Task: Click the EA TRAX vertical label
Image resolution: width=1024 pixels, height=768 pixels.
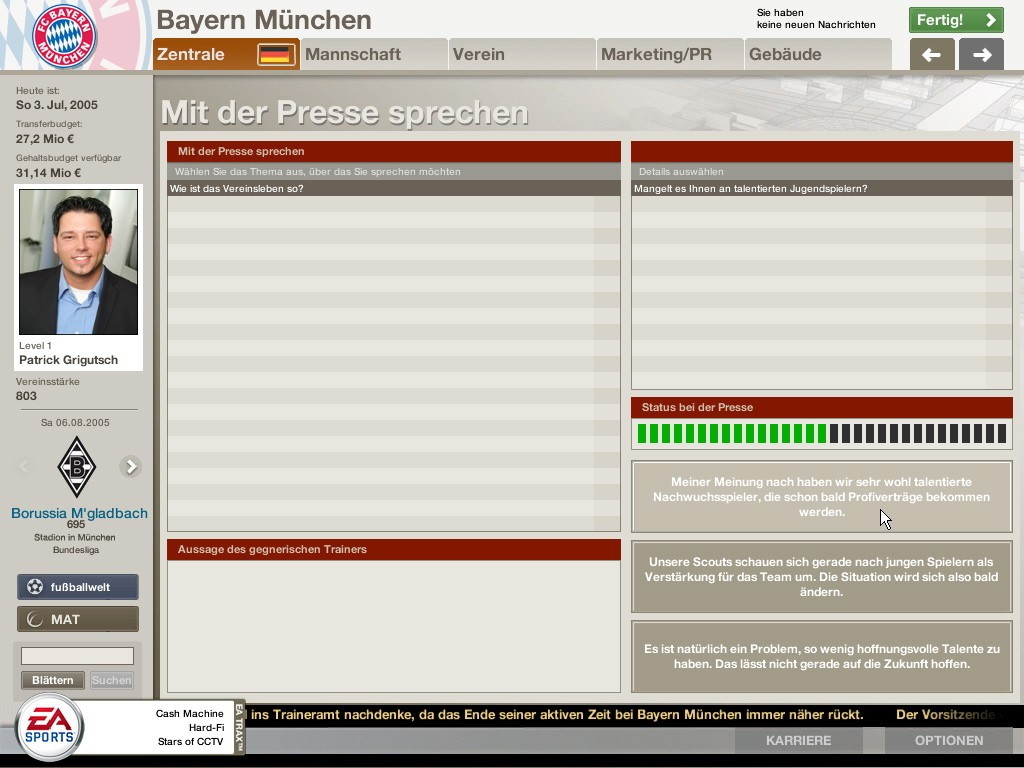Action: [x=239, y=727]
